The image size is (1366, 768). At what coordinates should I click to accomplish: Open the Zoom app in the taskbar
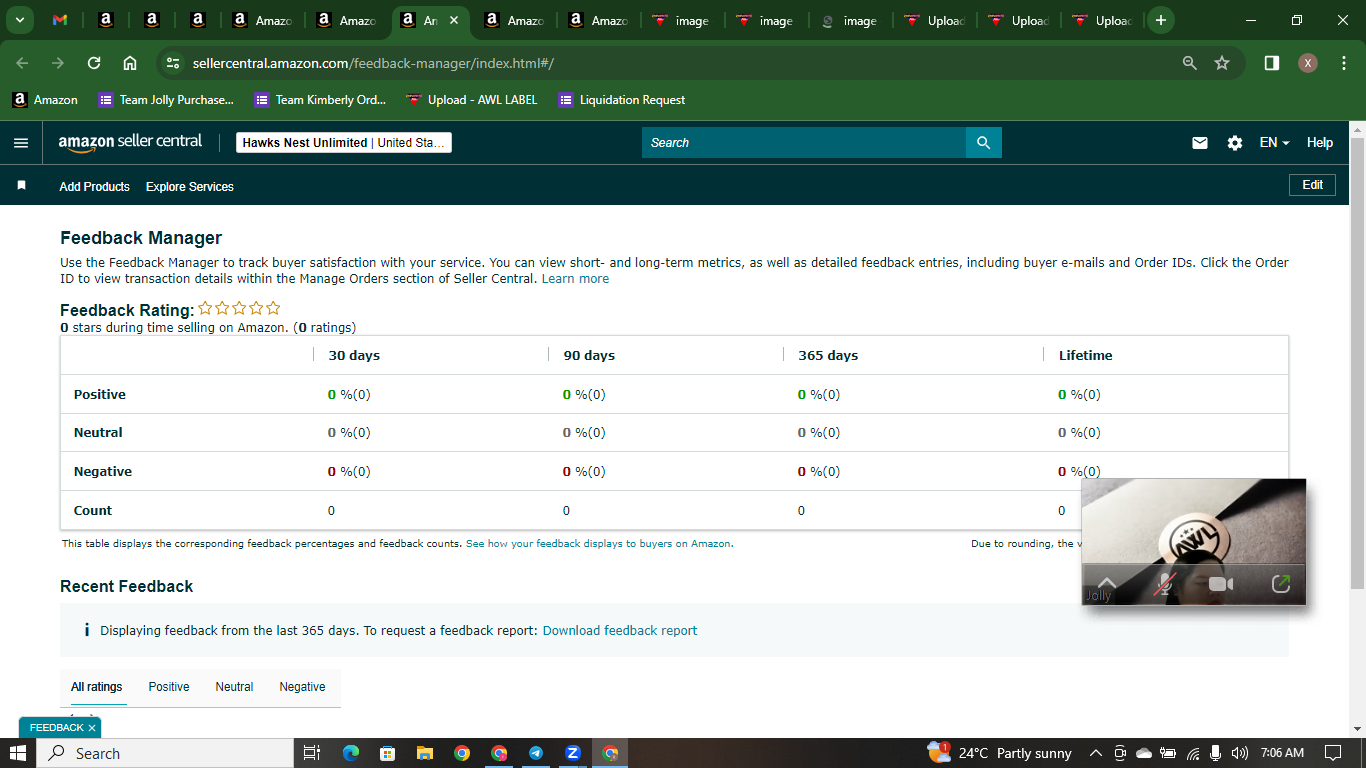[573, 753]
